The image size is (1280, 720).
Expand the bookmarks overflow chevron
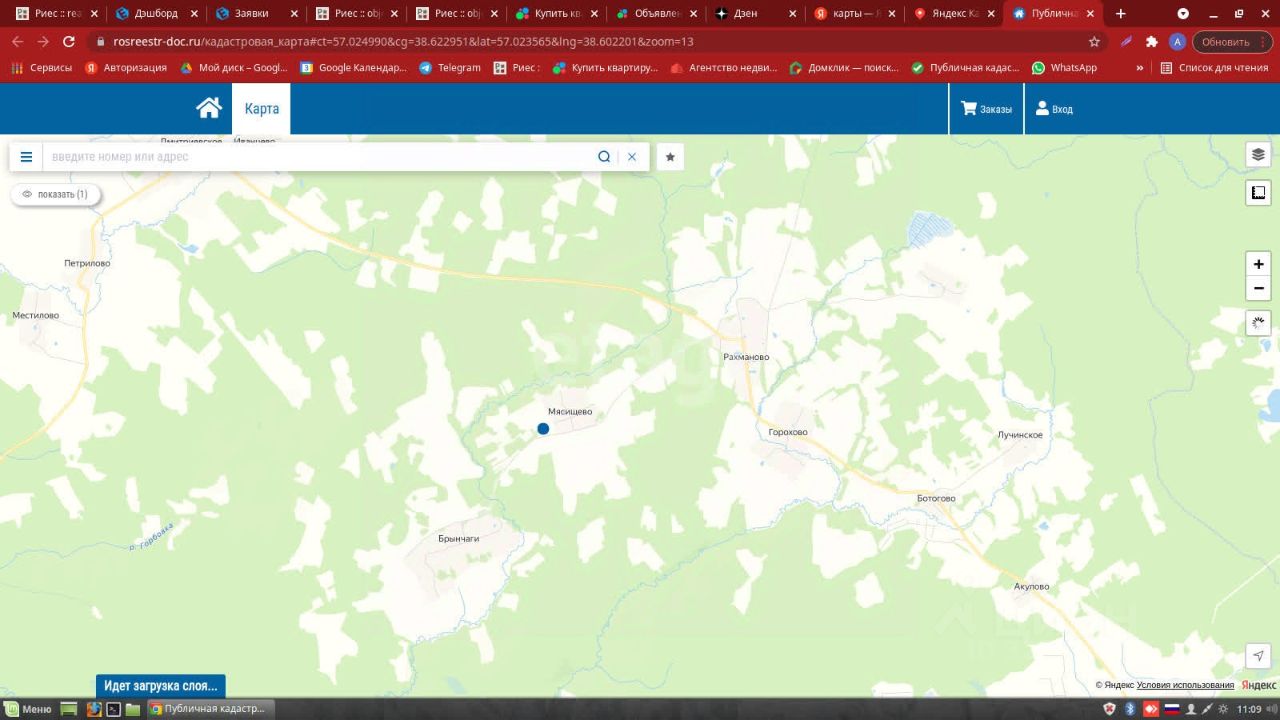point(1139,68)
